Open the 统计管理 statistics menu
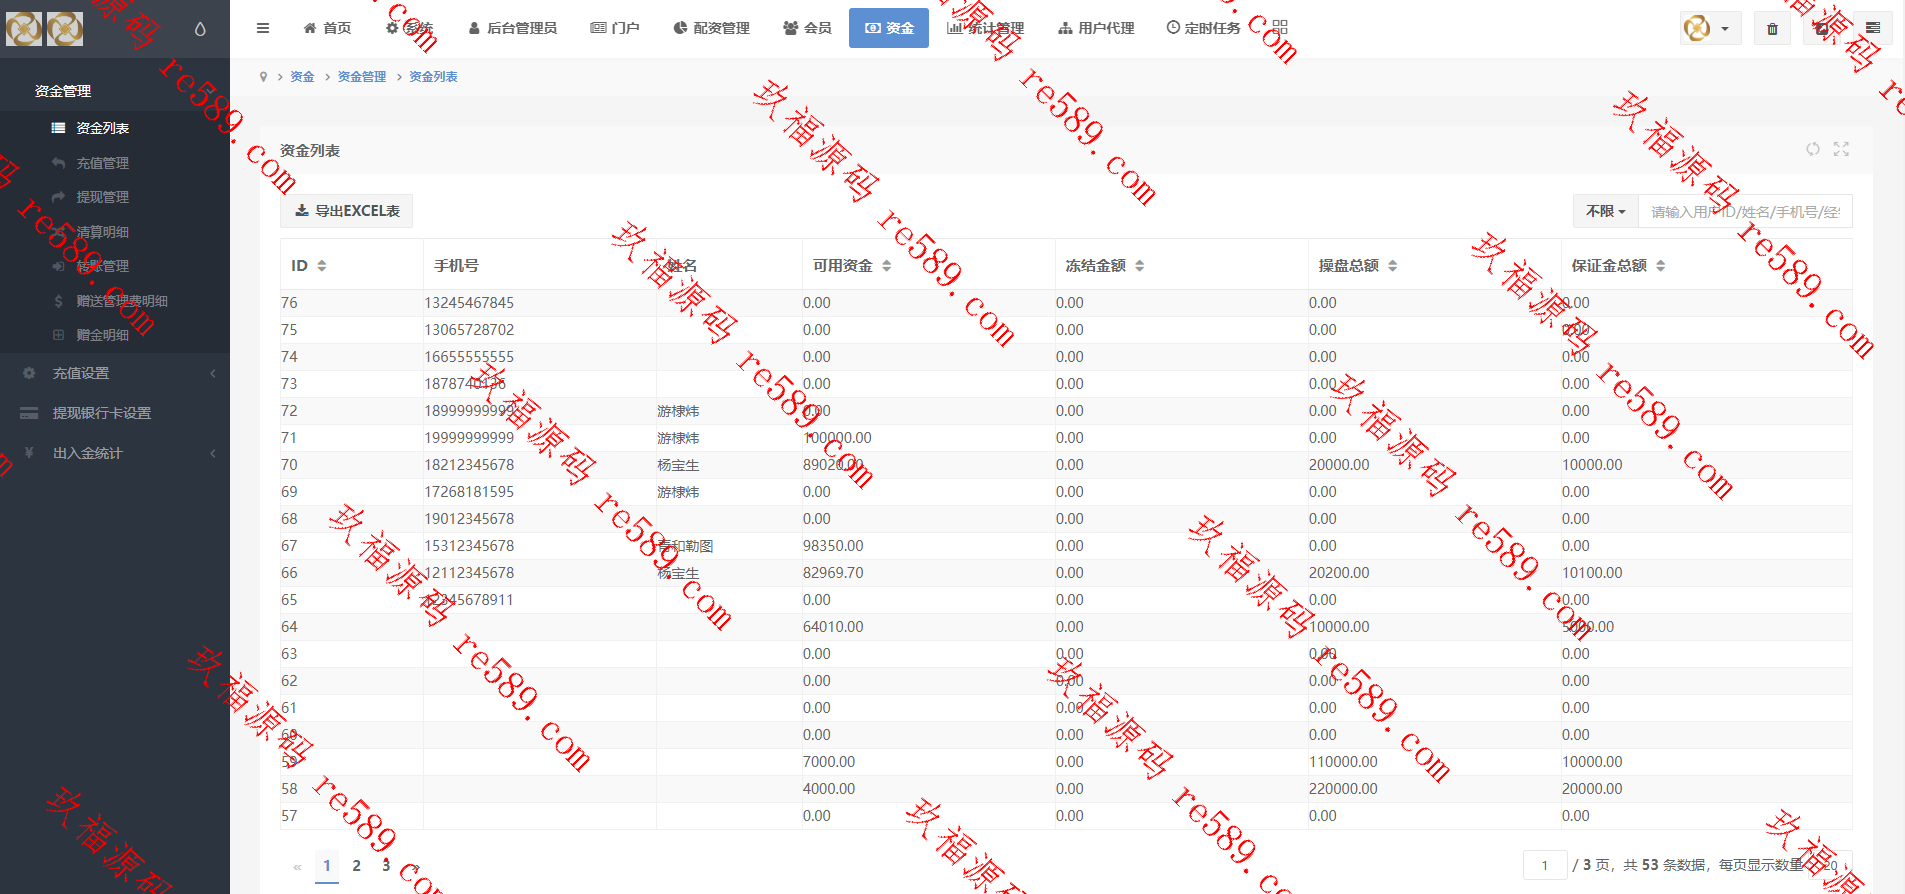Viewport: 1905px width, 894px height. point(986,28)
